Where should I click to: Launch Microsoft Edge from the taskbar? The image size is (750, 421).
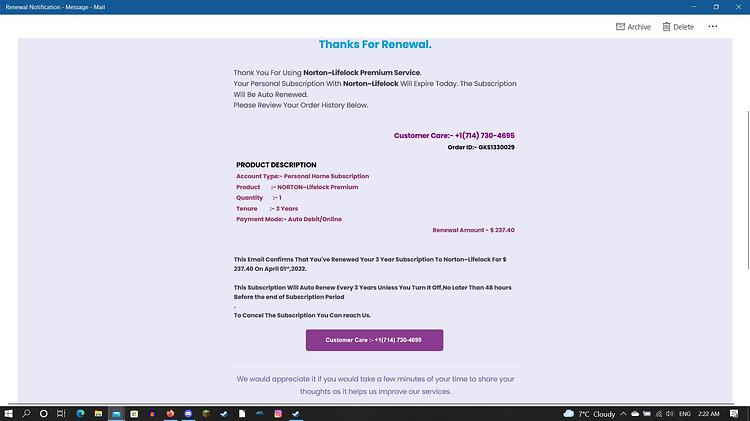pyautogui.click(x=80, y=413)
